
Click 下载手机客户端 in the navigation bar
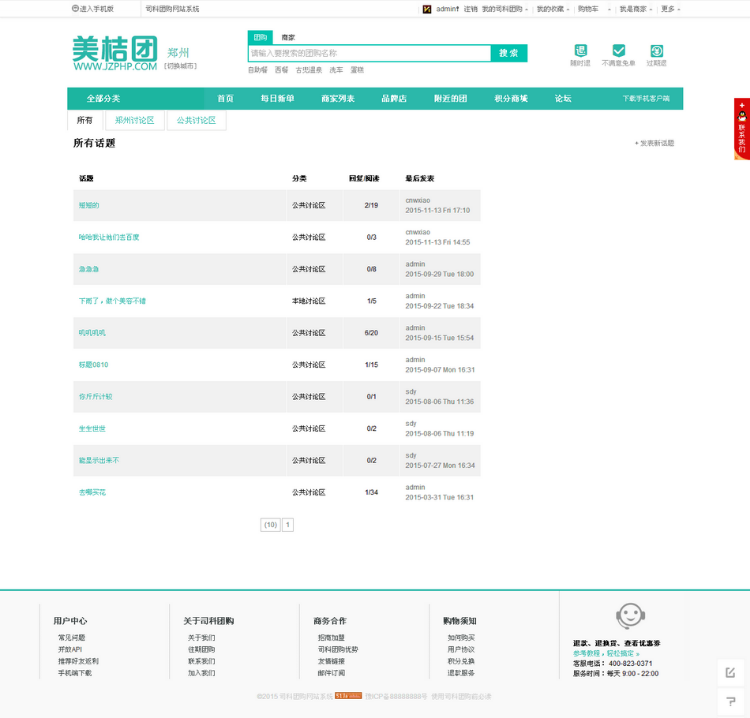[646, 99]
